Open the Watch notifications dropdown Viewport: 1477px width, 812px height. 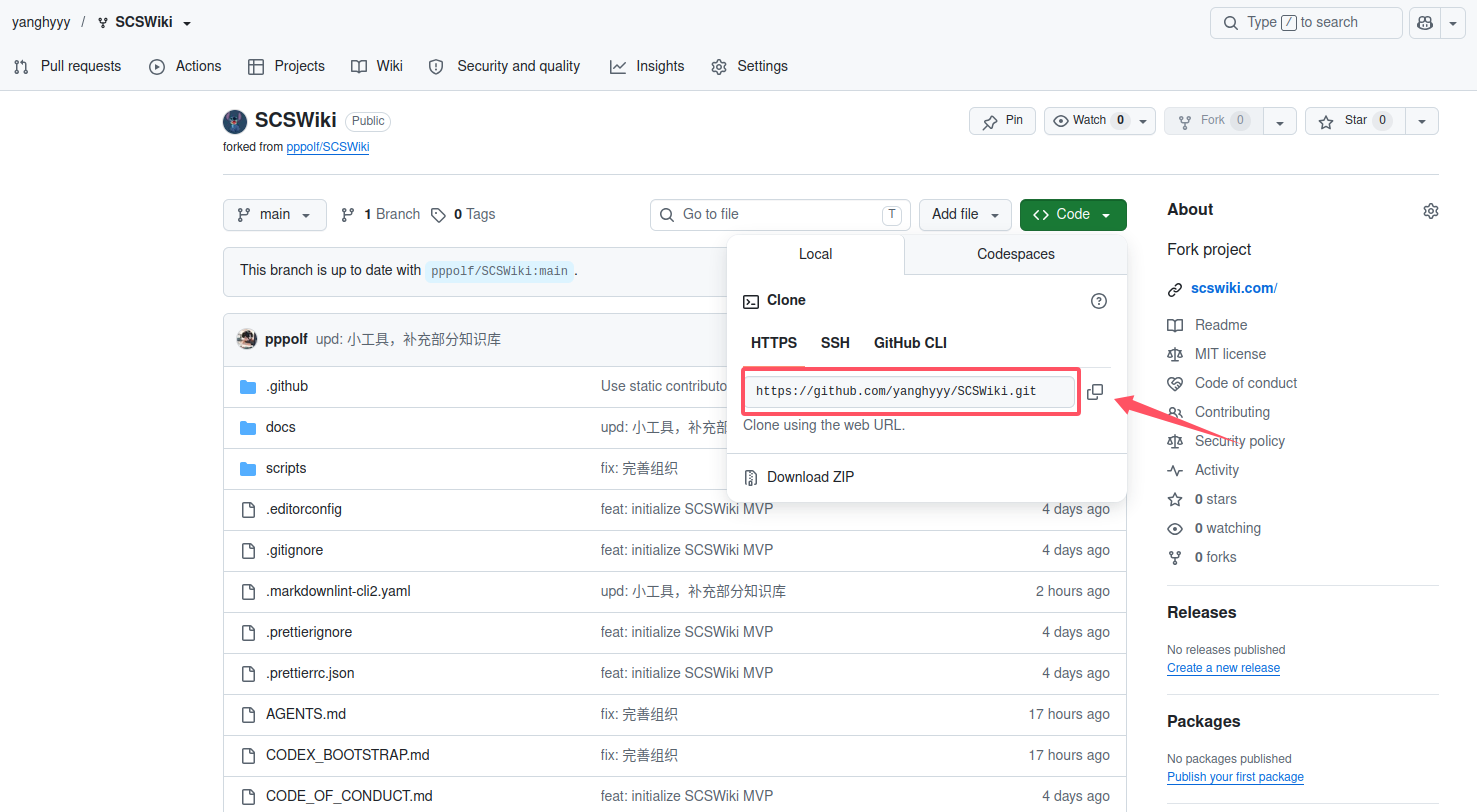click(x=1100, y=121)
